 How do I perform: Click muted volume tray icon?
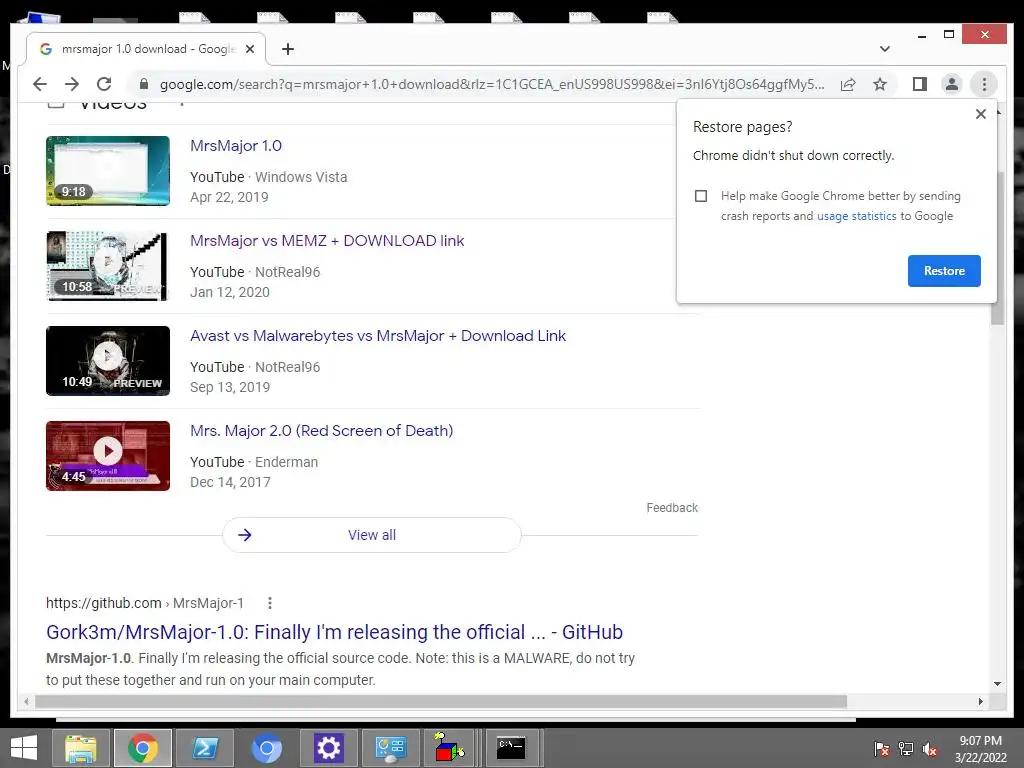point(930,749)
